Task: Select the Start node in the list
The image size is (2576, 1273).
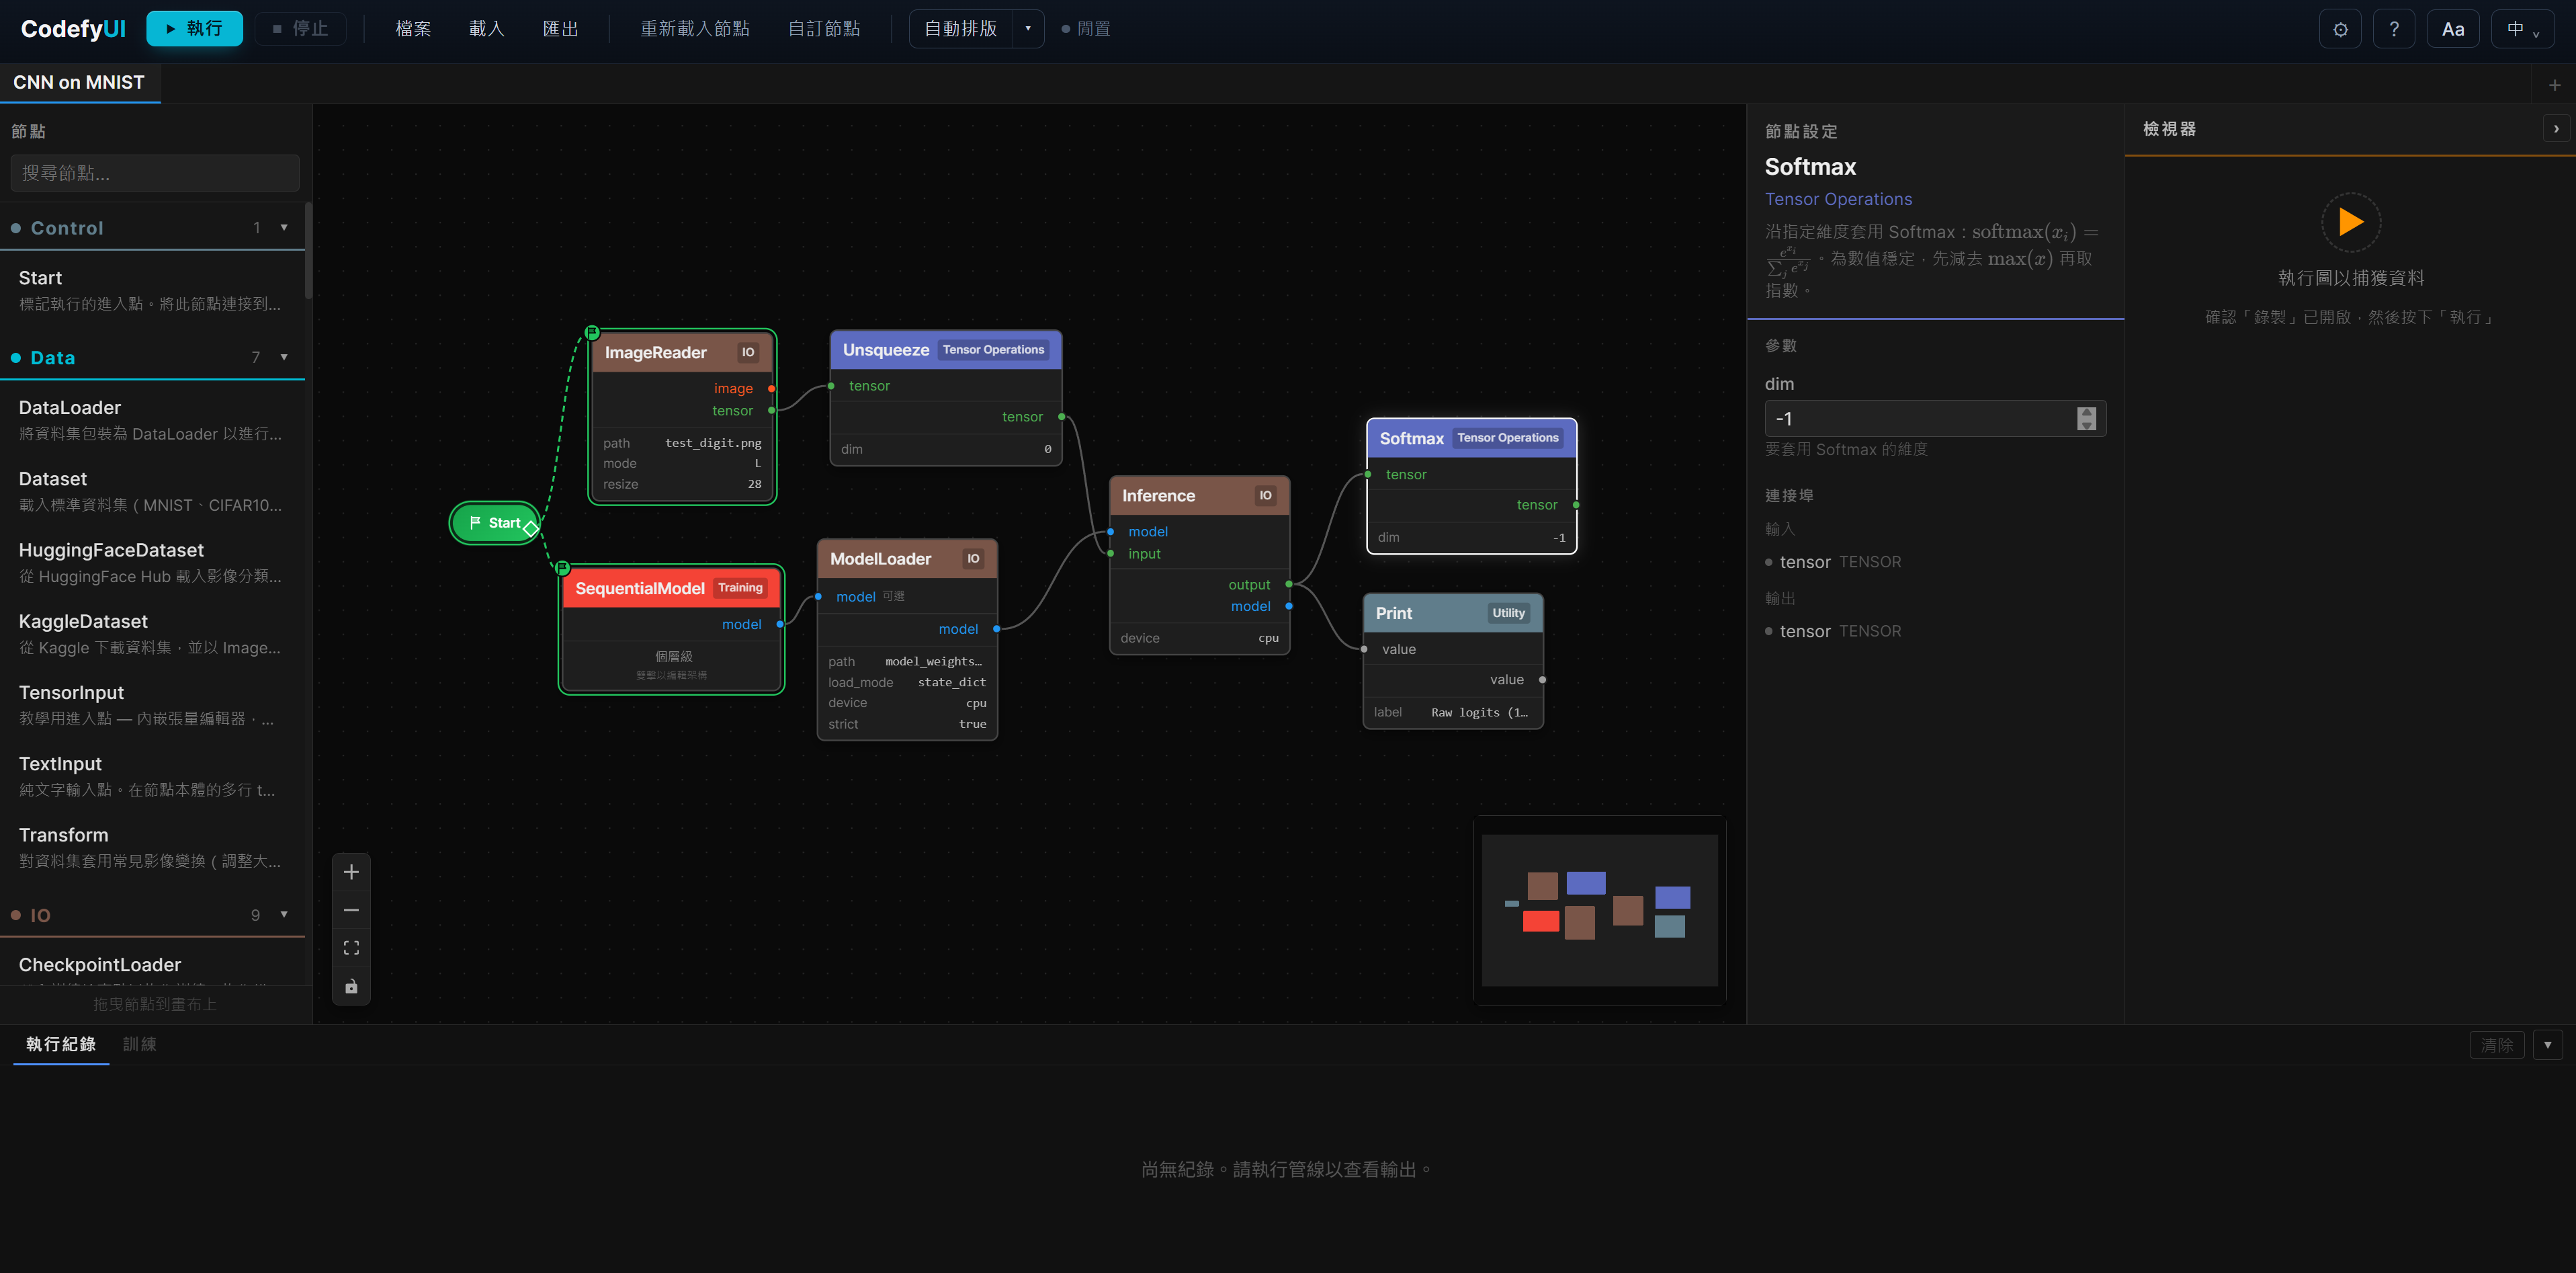Action: [x=152, y=290]
